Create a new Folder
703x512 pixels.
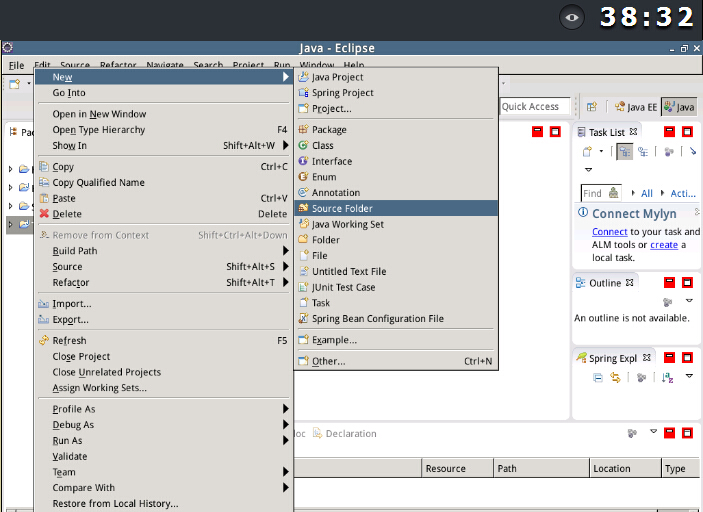tap(396, 240)
